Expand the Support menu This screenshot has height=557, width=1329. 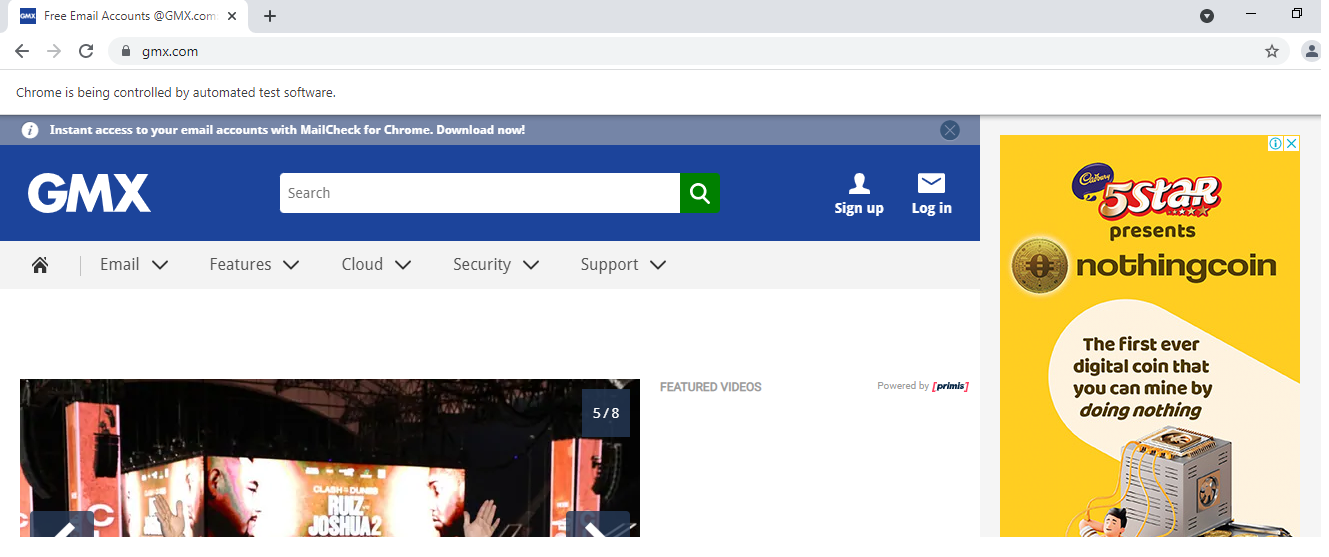pyautogui.click(x=623, y=265)
